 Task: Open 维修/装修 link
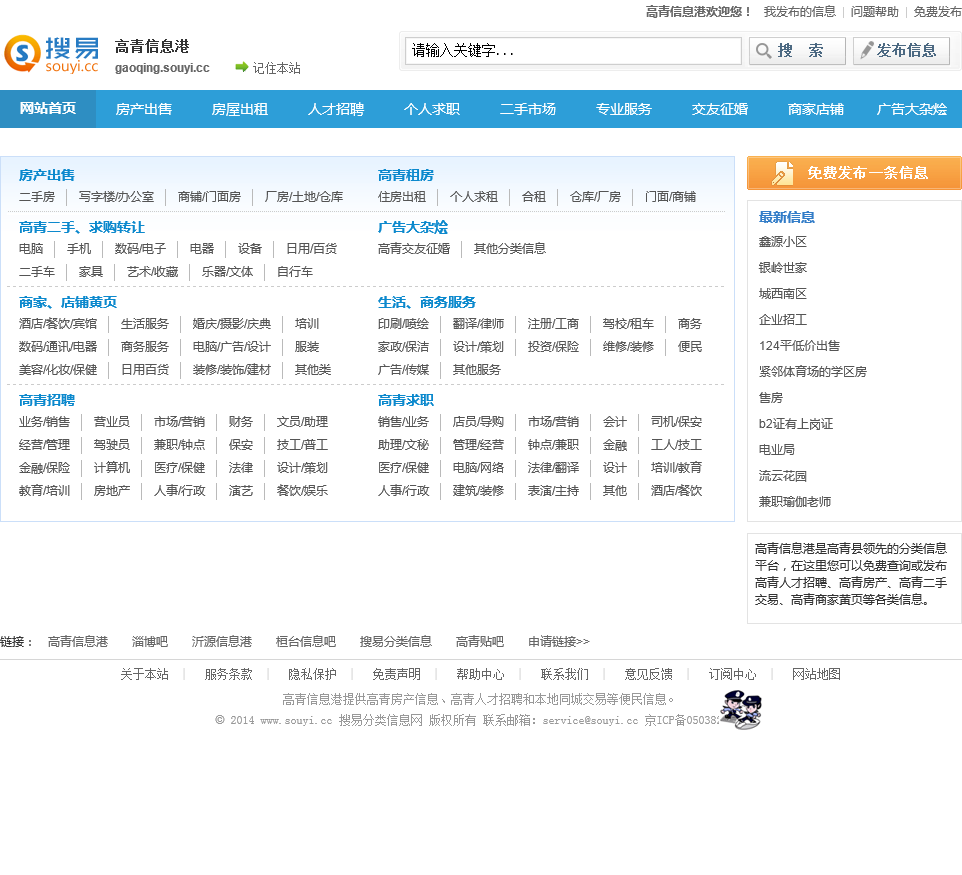click(x=628, y=347)
